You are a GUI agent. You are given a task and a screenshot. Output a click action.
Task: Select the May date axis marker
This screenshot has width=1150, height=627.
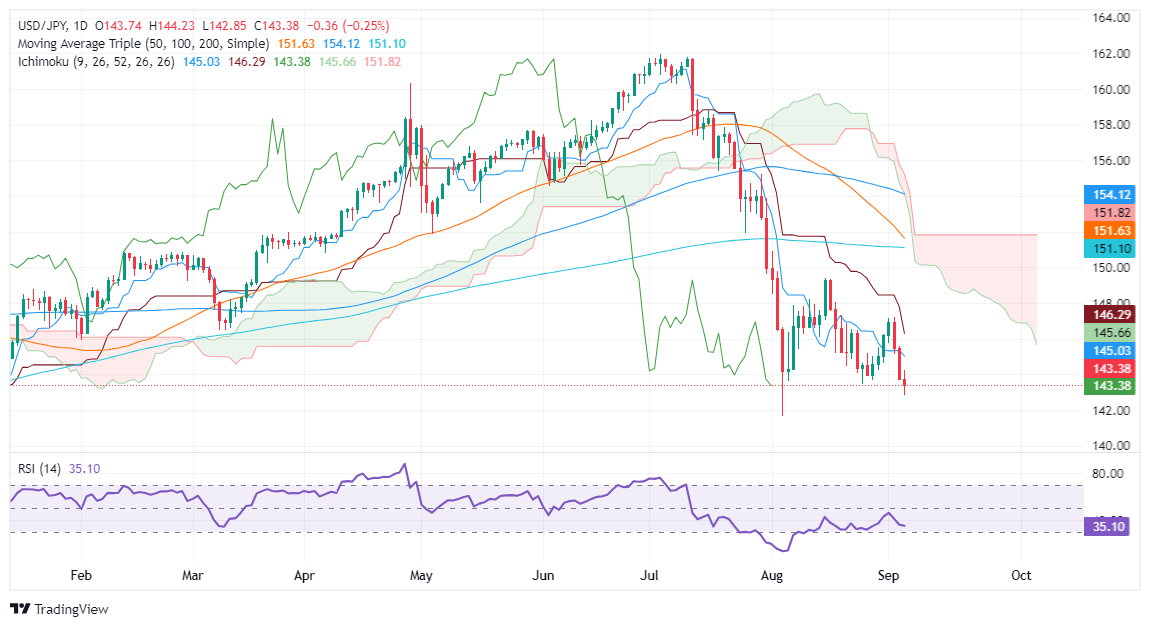(421, 576)
